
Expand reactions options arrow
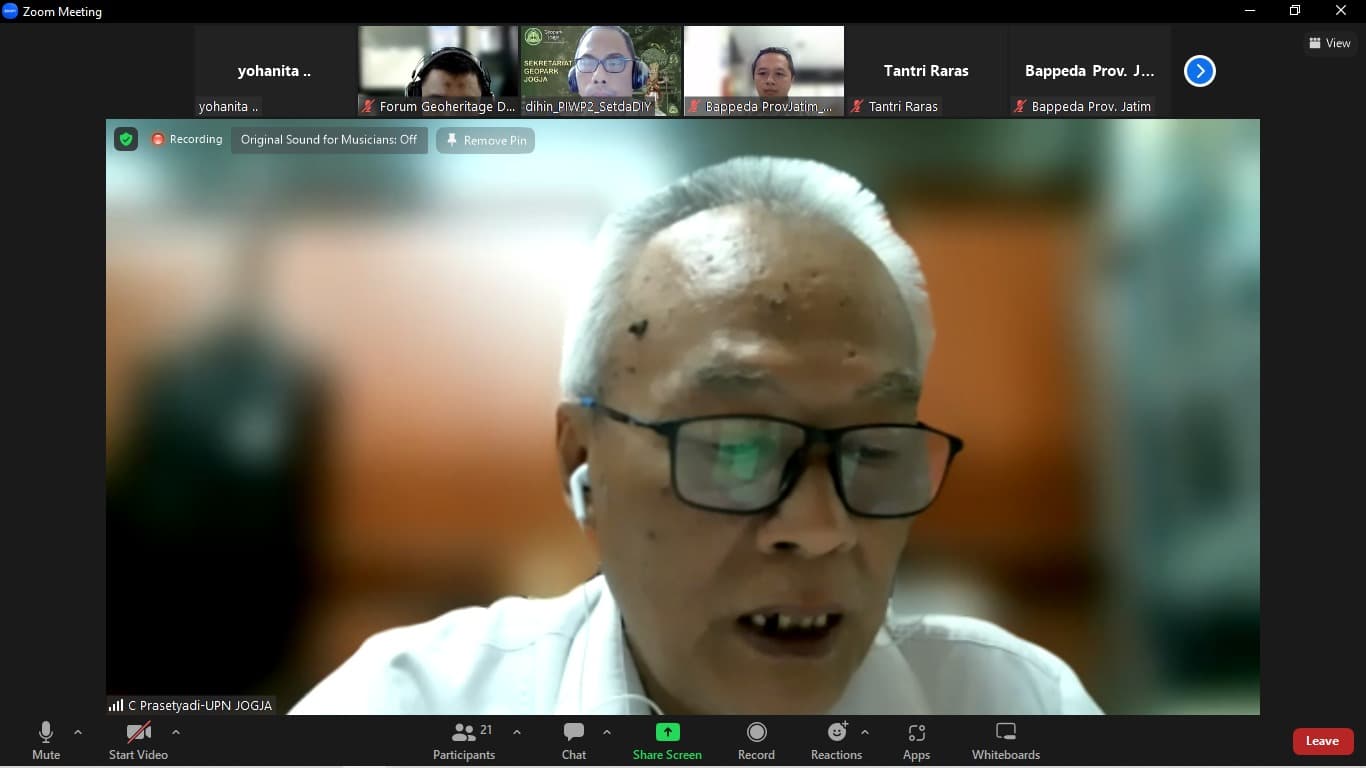coord(865,732)
